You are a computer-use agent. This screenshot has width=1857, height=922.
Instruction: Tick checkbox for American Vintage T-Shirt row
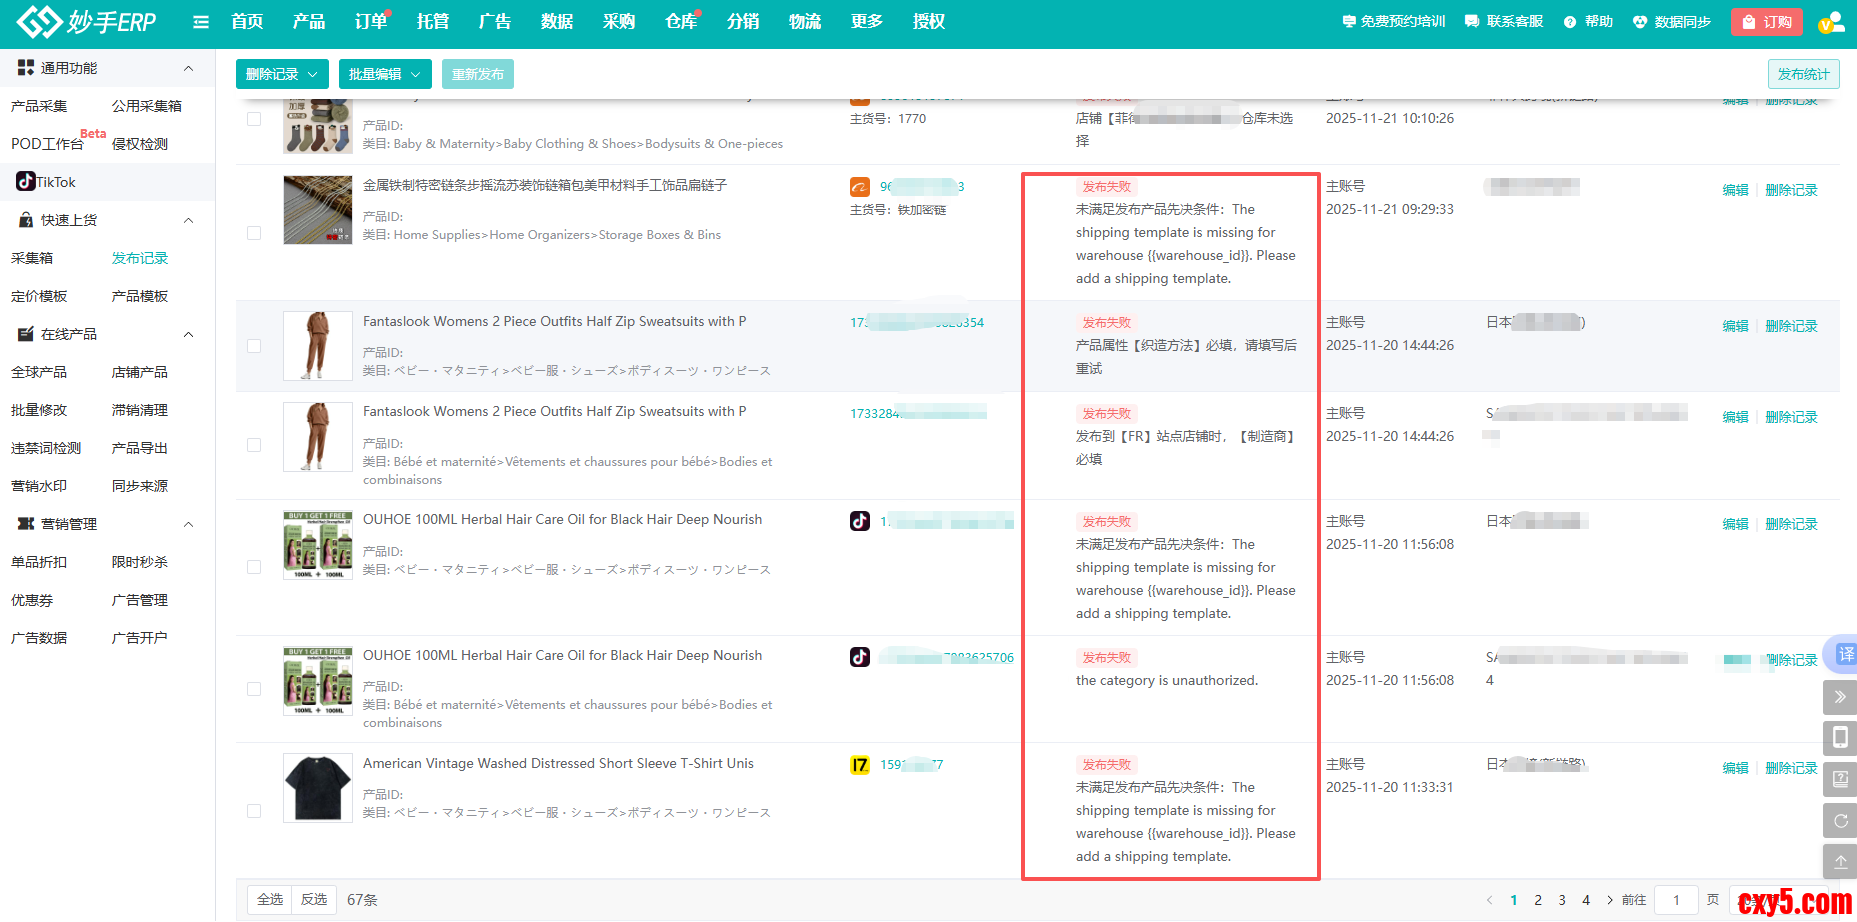(x=254, y=811)
